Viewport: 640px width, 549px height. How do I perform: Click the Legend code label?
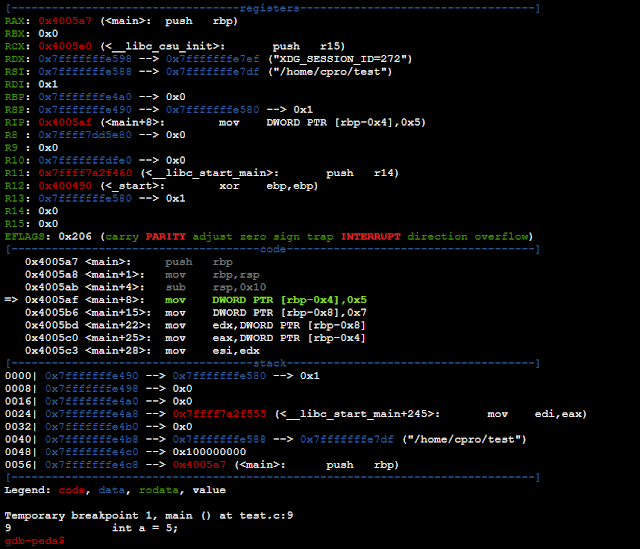(x=72, y=490)
